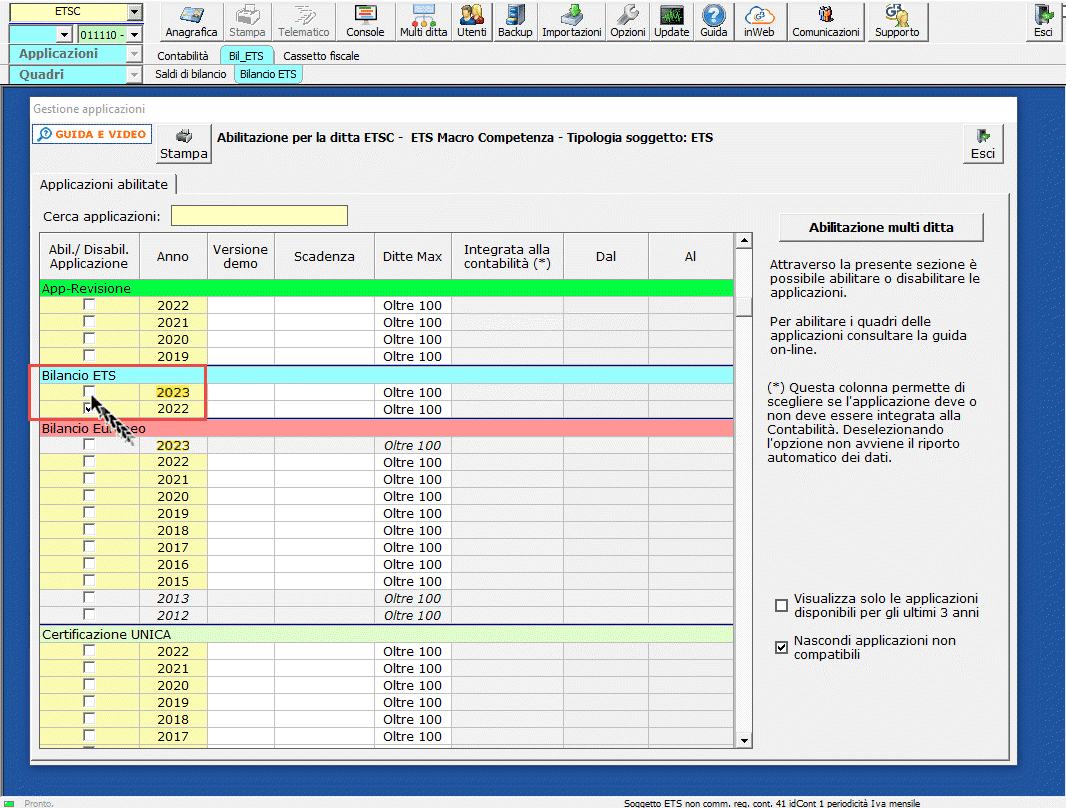Screen dimensions: 1066x808
Task: Enable Certificazione UNICA 2022 checkbox
Action: (x=89, y=650)
